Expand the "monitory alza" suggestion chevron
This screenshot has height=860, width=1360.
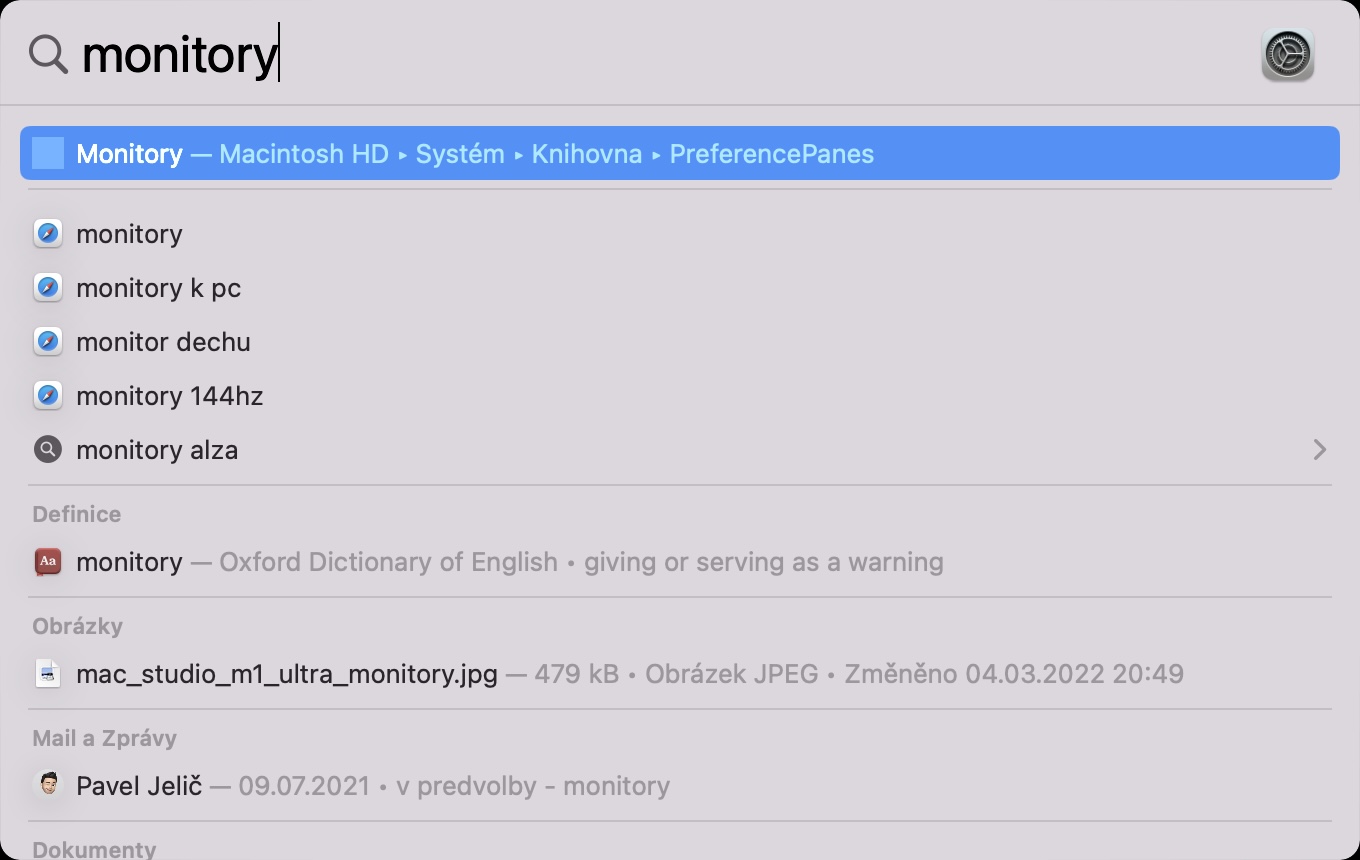coord(1319,450)
